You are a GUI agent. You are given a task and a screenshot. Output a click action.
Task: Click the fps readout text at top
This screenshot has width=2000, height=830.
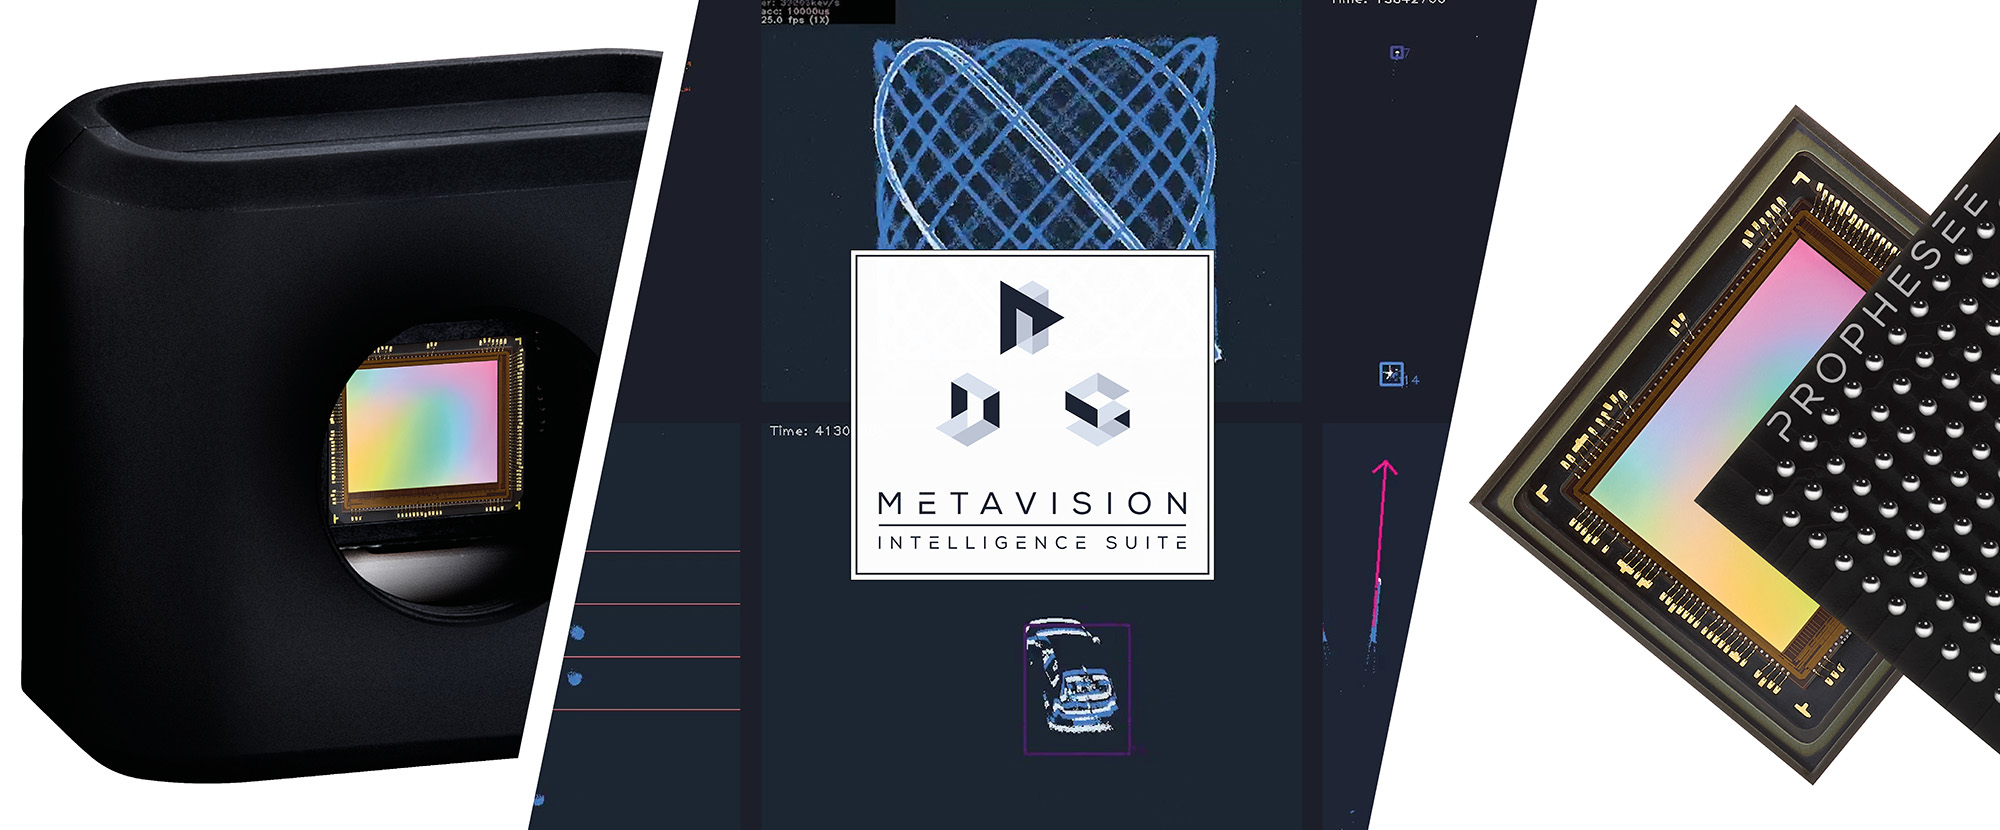(795, 19)
